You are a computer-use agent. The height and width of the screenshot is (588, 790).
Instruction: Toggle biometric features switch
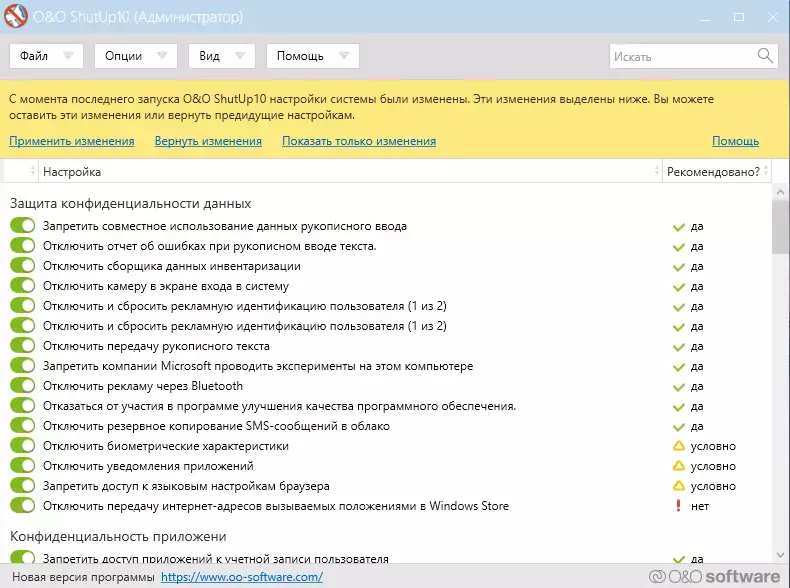click(22, 445)
